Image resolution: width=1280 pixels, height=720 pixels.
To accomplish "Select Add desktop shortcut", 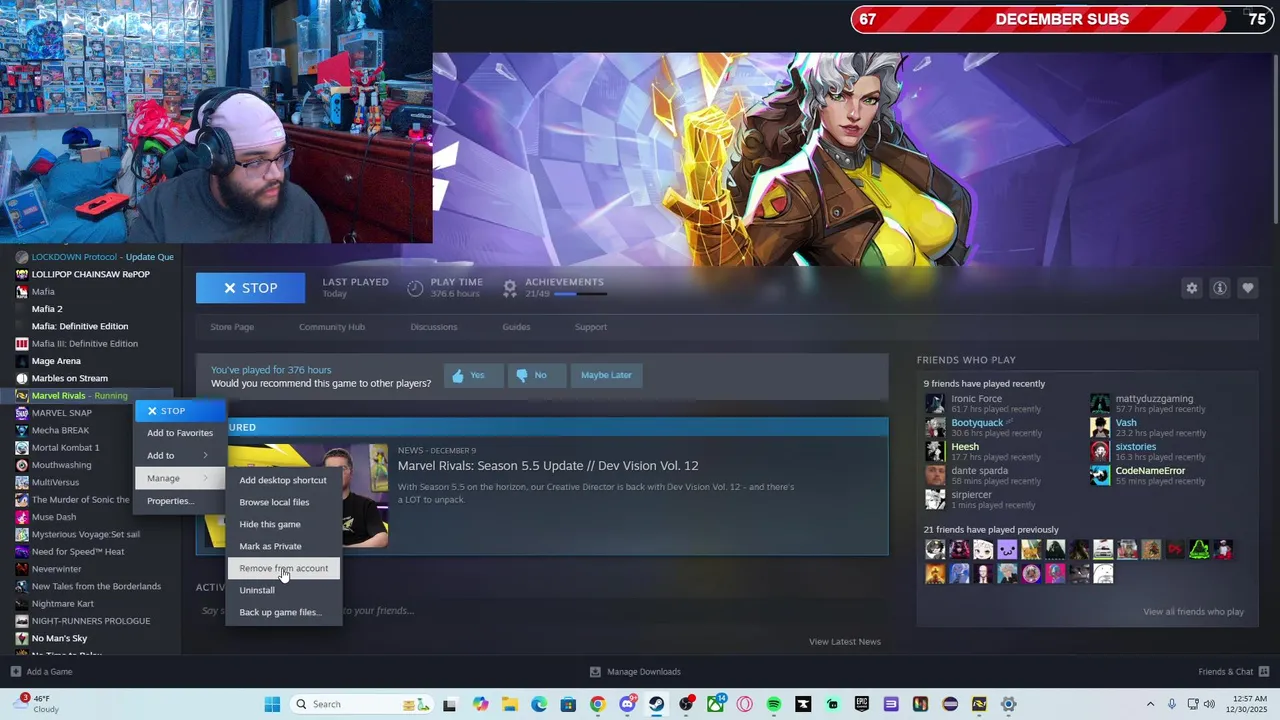I will [283, 480].
